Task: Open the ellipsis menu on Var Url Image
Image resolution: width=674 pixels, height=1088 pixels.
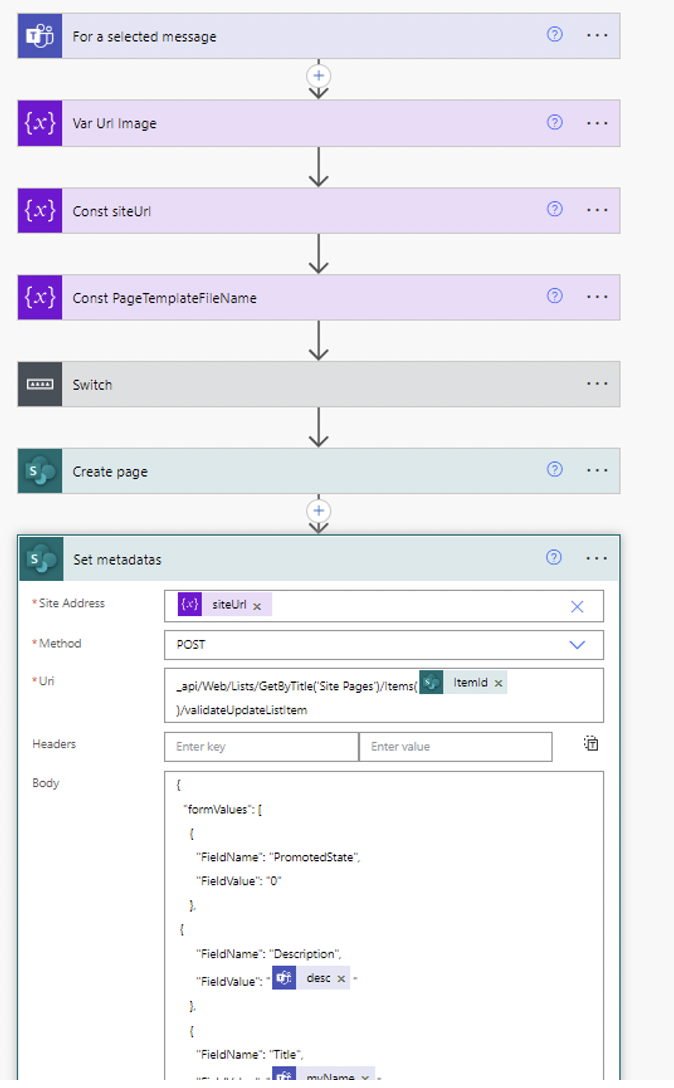Action: click(x=597, y=122)
